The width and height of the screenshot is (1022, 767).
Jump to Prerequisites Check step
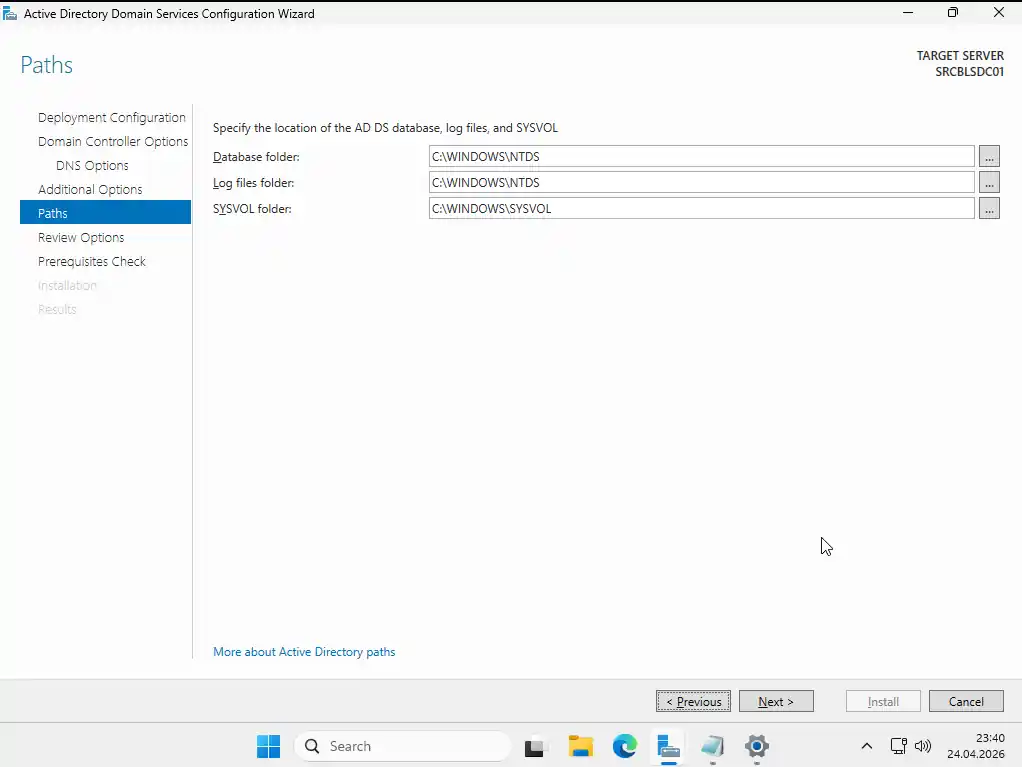[92, 261]
